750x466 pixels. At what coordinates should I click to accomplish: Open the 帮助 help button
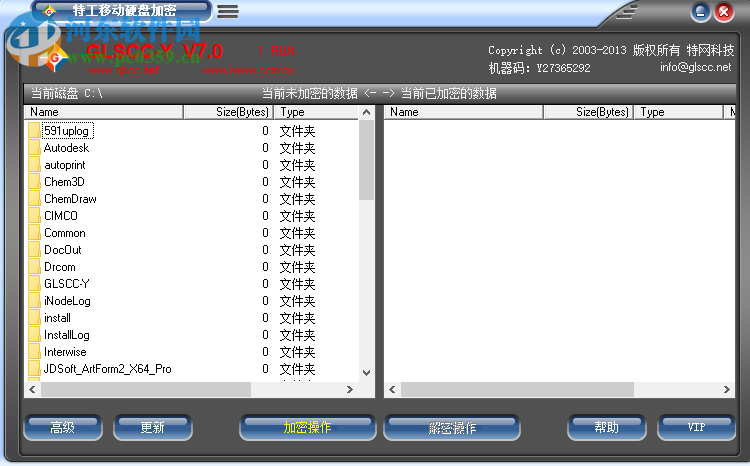[x=607, y=427]
